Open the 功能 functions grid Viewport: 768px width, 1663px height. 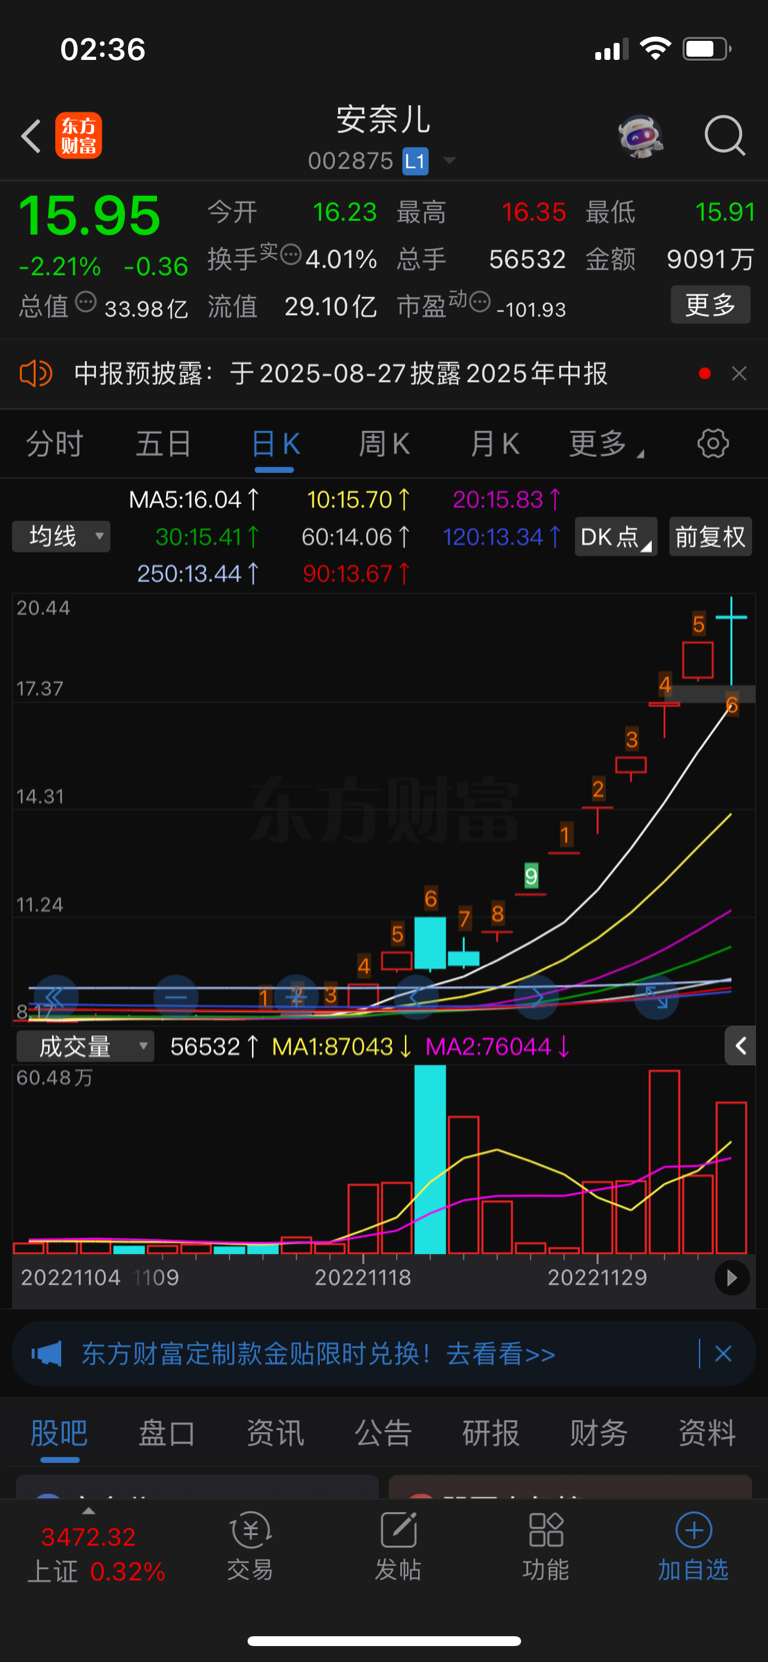[546, 1547]
